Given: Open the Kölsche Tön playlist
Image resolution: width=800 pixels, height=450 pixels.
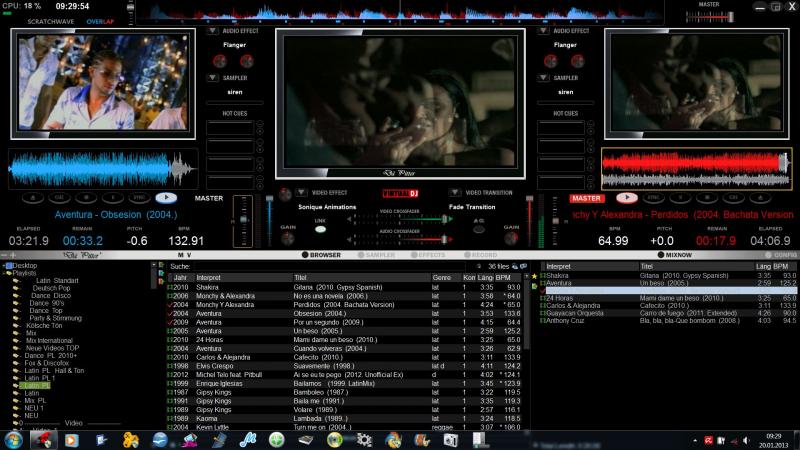Looking at the screenshot, I should 44,326.
